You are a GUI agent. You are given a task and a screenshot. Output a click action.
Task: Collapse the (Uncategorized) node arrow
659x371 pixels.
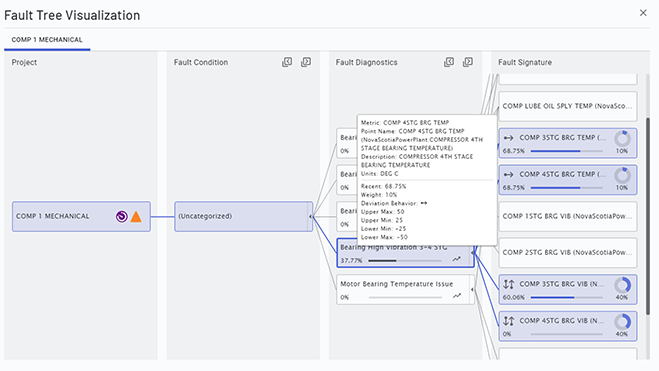(311, 216)
